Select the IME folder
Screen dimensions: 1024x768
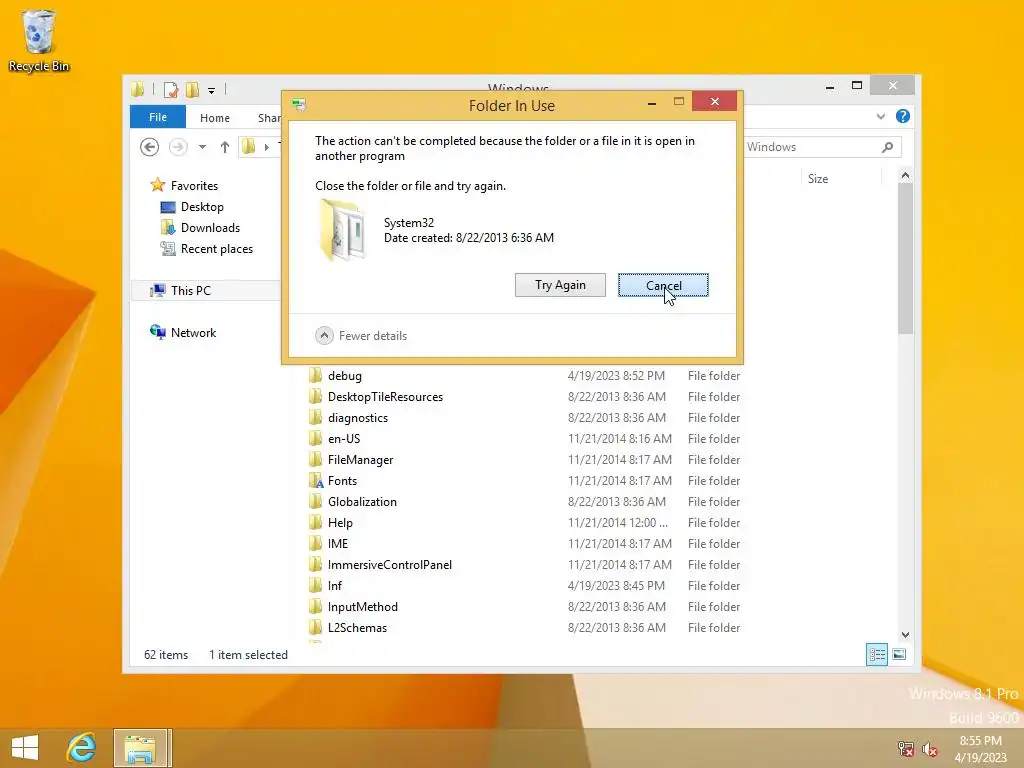pyautogui.click(x=338, y=543)
